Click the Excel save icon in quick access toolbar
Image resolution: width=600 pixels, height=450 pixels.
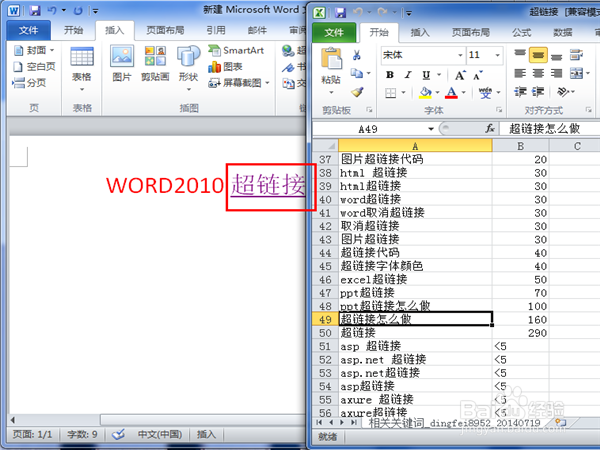[x=340, y=13]
